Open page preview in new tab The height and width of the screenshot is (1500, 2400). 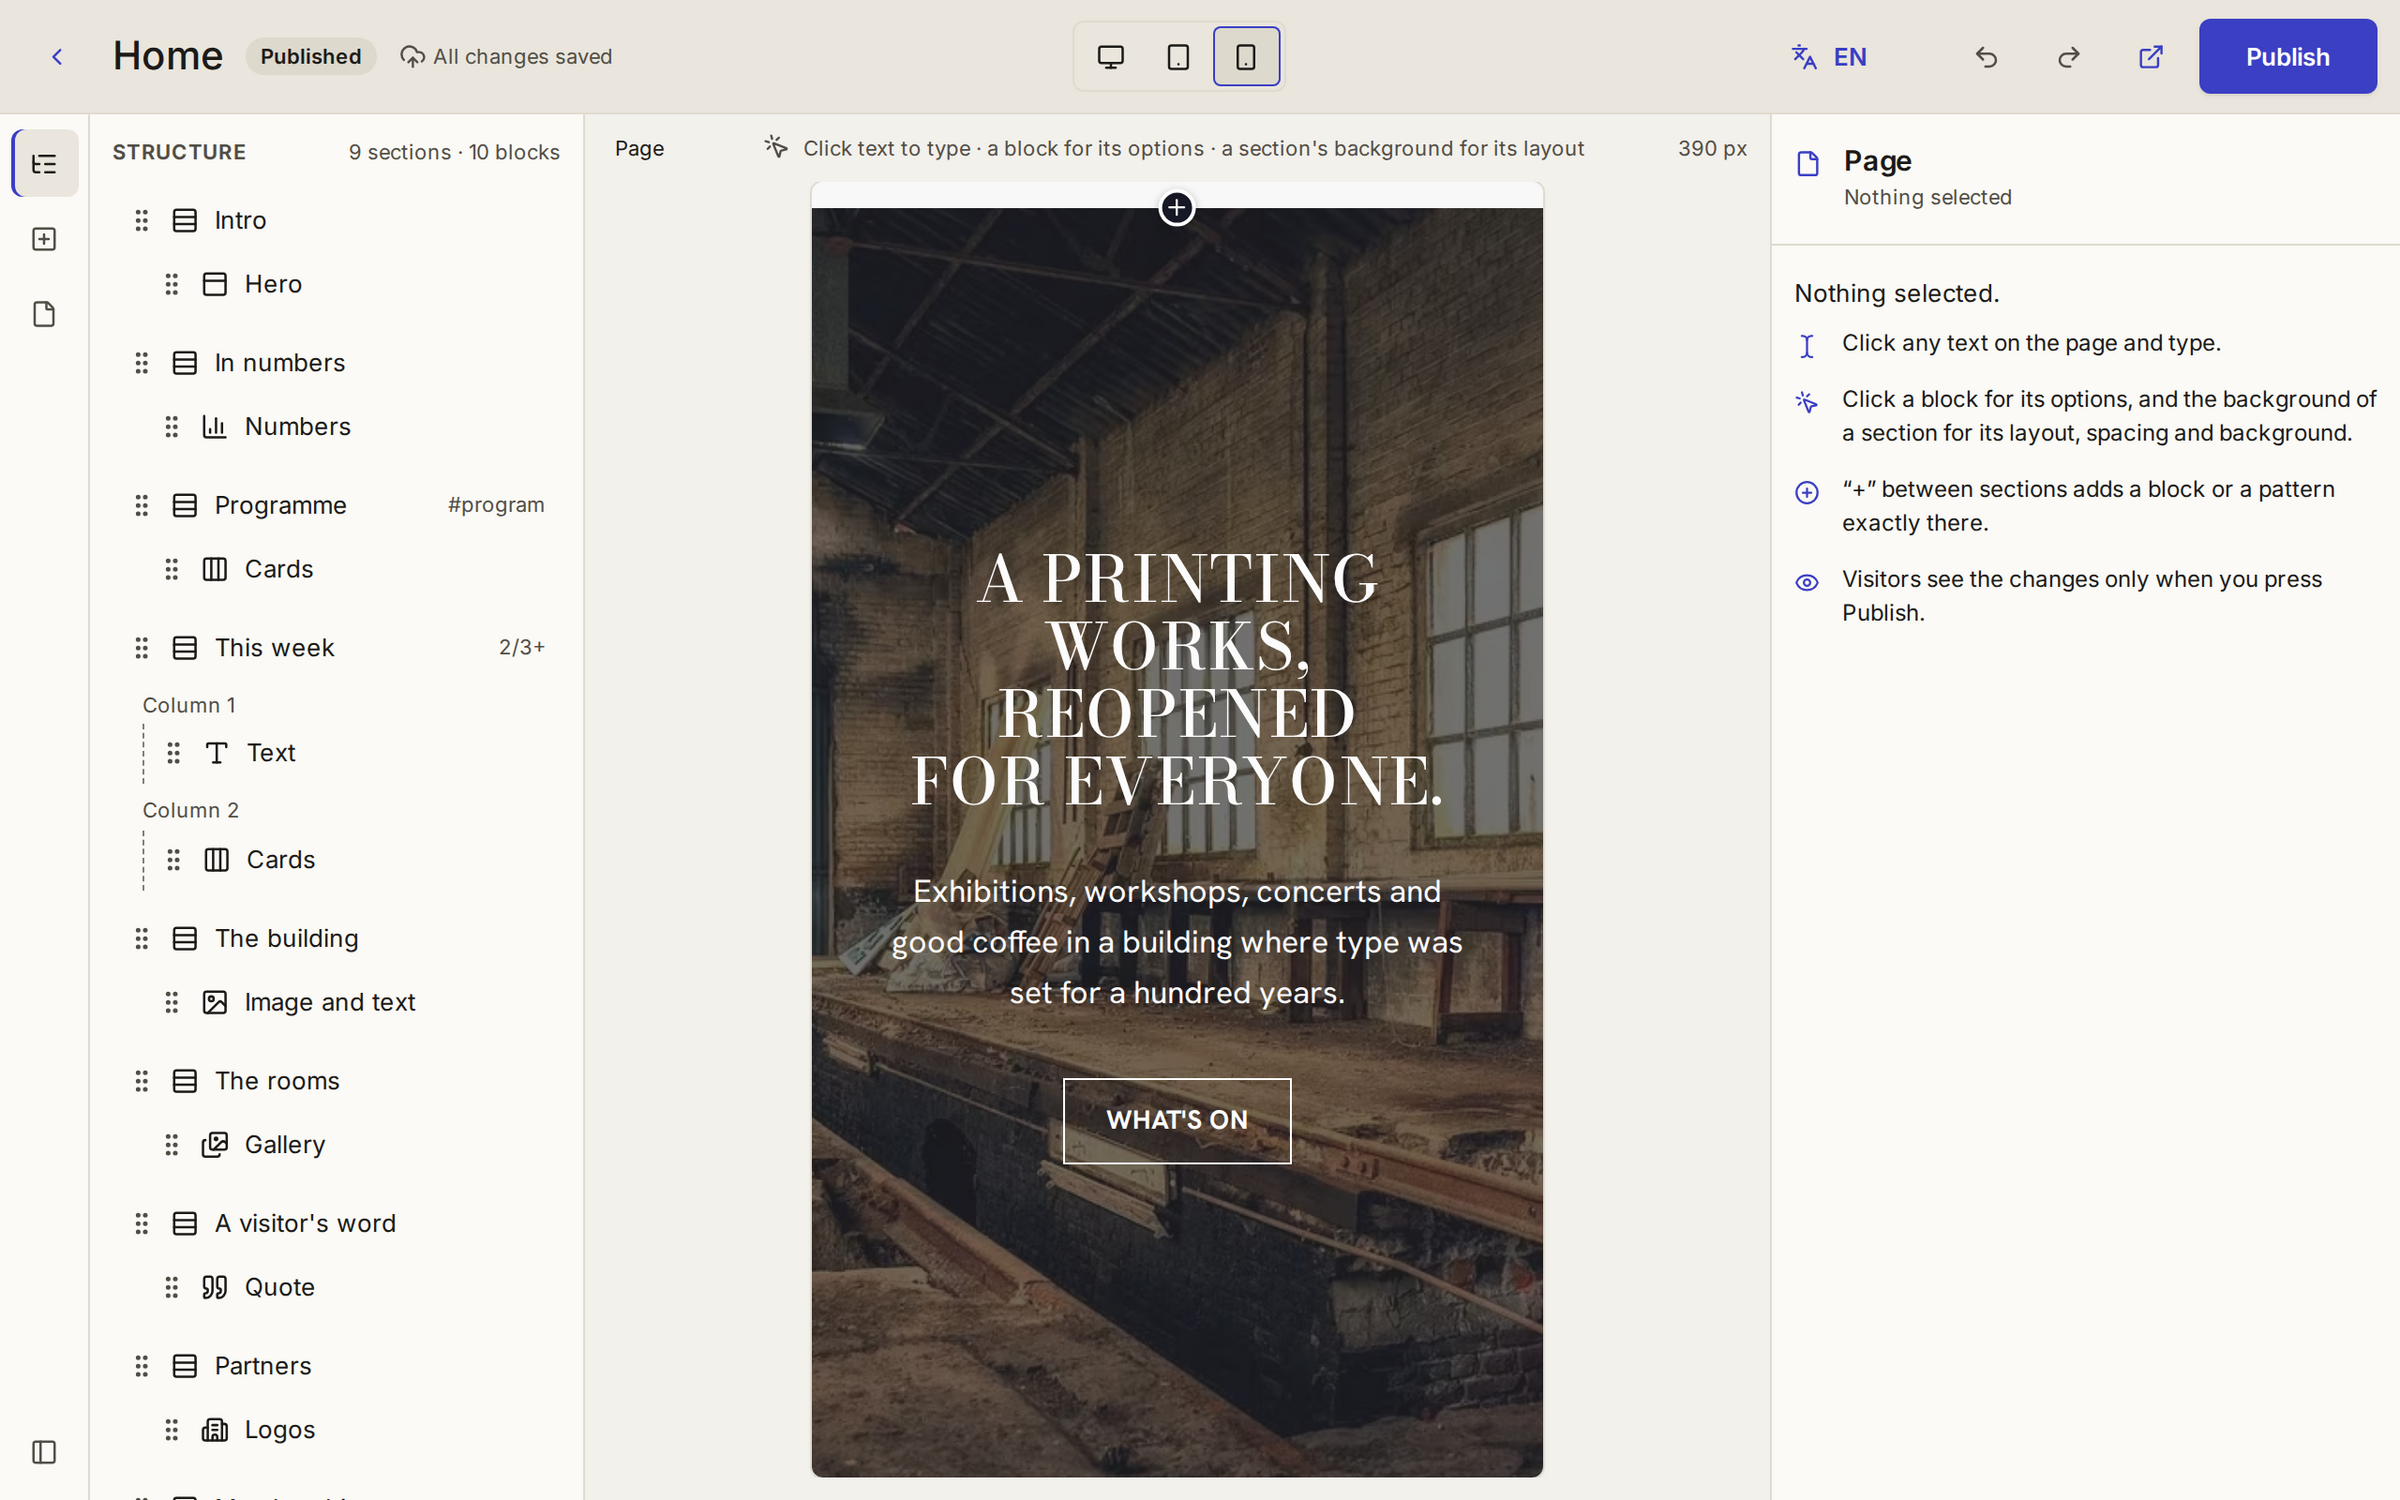click(x=2150, y=57)
